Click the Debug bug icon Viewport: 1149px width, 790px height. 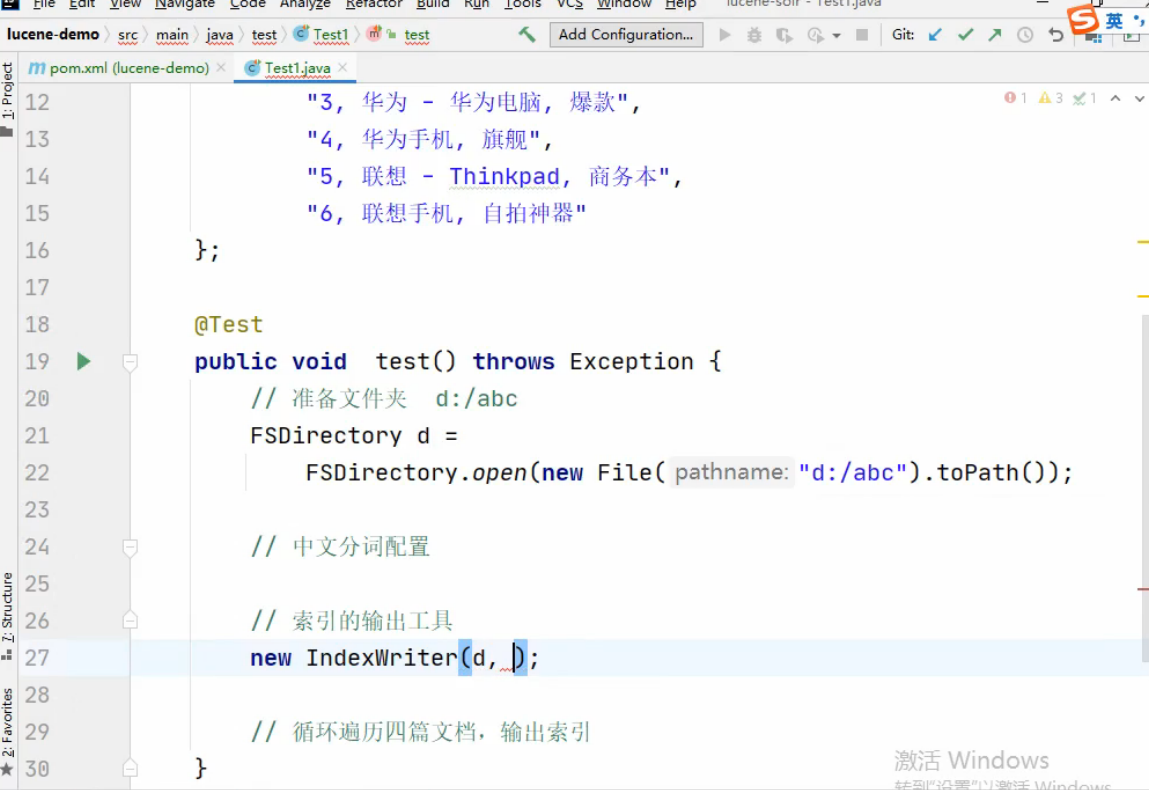pos(754,34)
